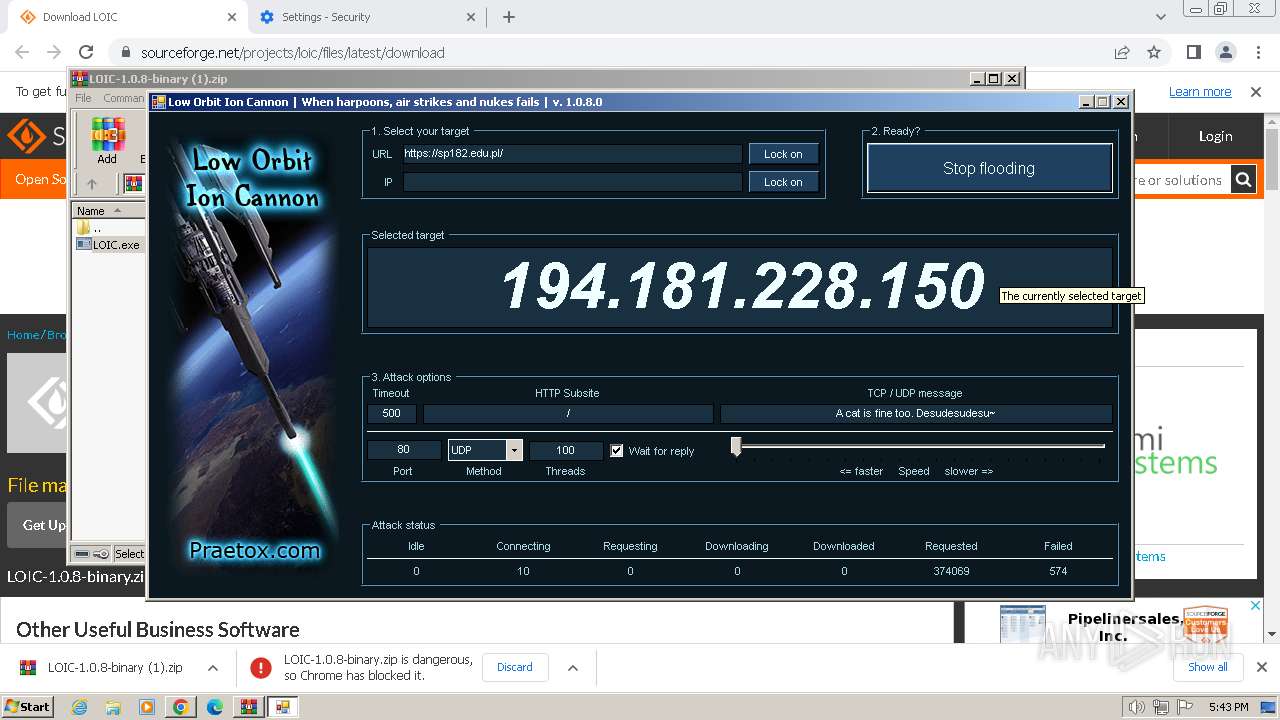
Task: Close the Download LOIC tab
Action: pos(232,17)
